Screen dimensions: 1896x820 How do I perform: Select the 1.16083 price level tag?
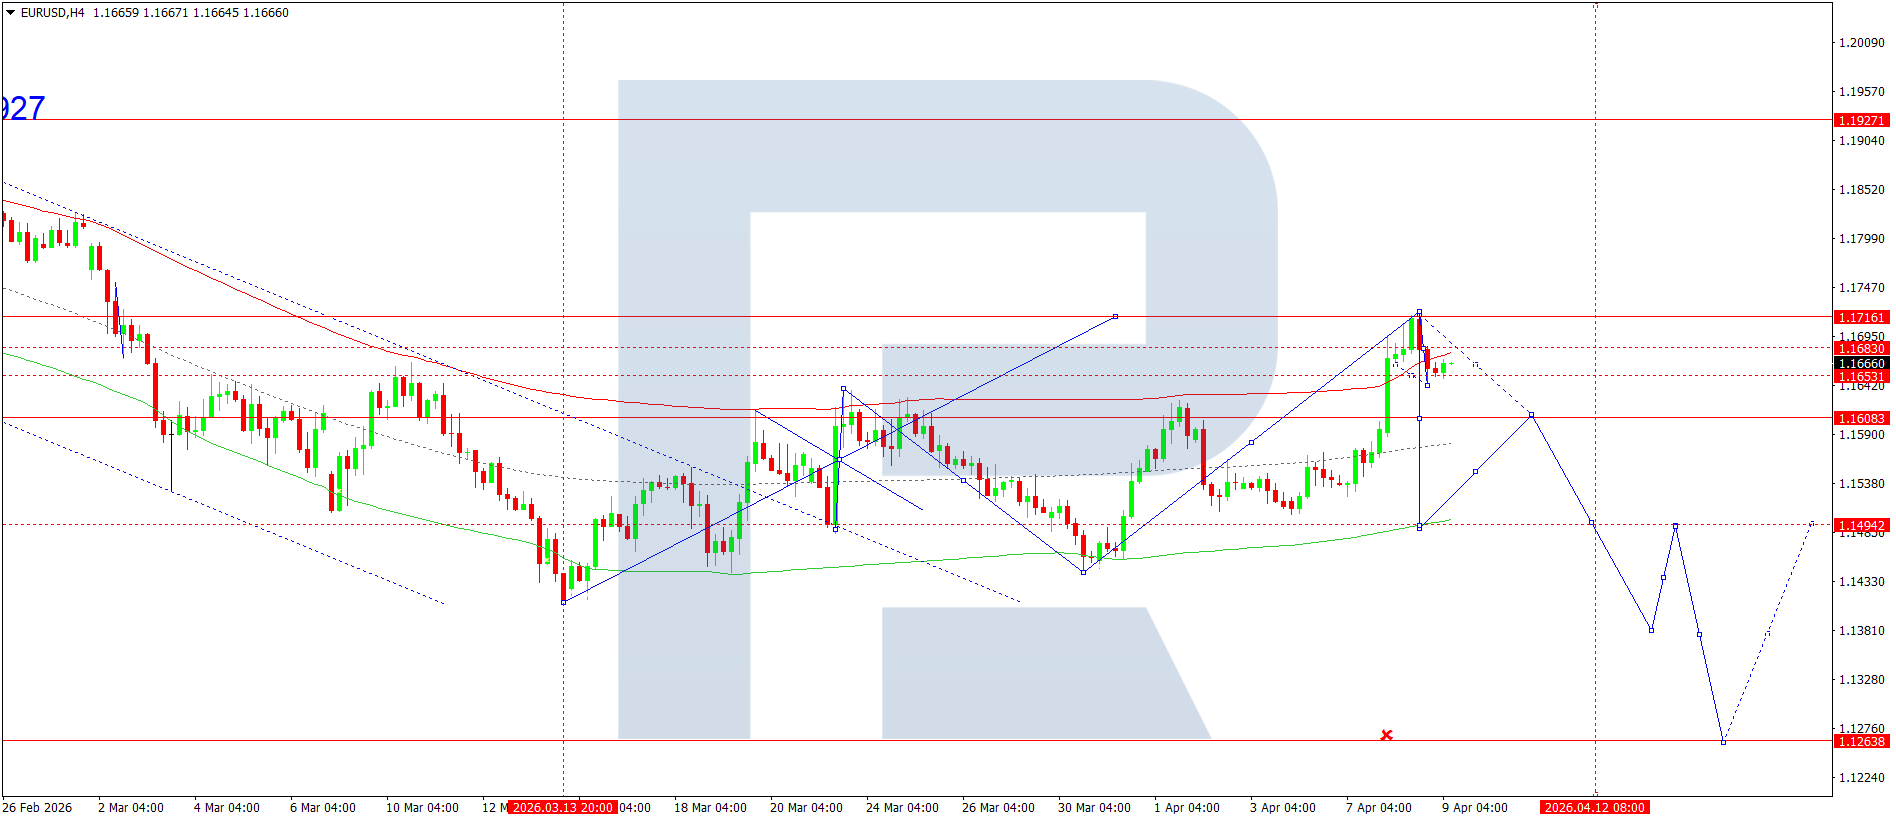click(x=1861, y=418)
